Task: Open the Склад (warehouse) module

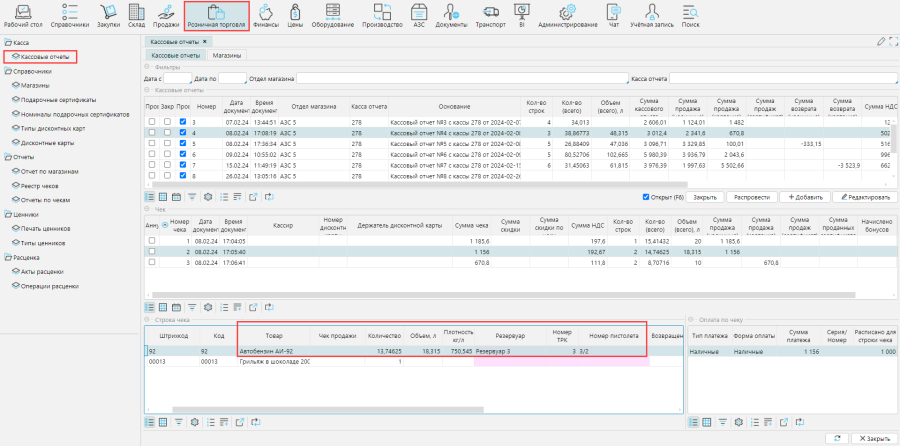Action: [x=136, y=15]
